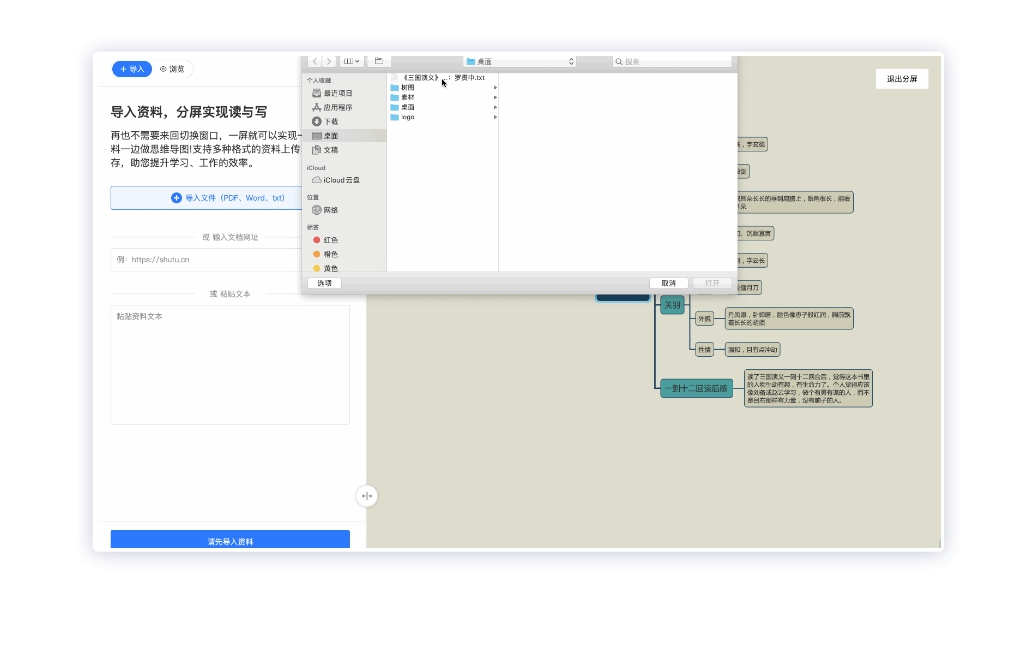
Task: Click the document URL input field
Action: click(x=206, y=260)
